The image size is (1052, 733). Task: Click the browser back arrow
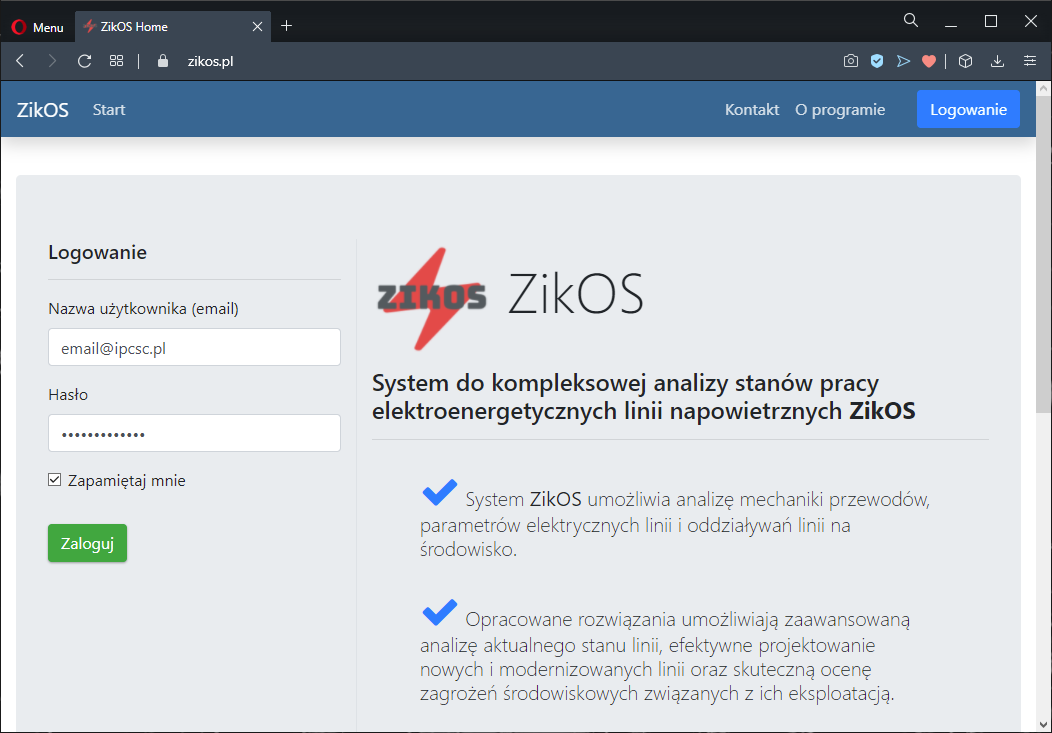(x=20, y=61)
